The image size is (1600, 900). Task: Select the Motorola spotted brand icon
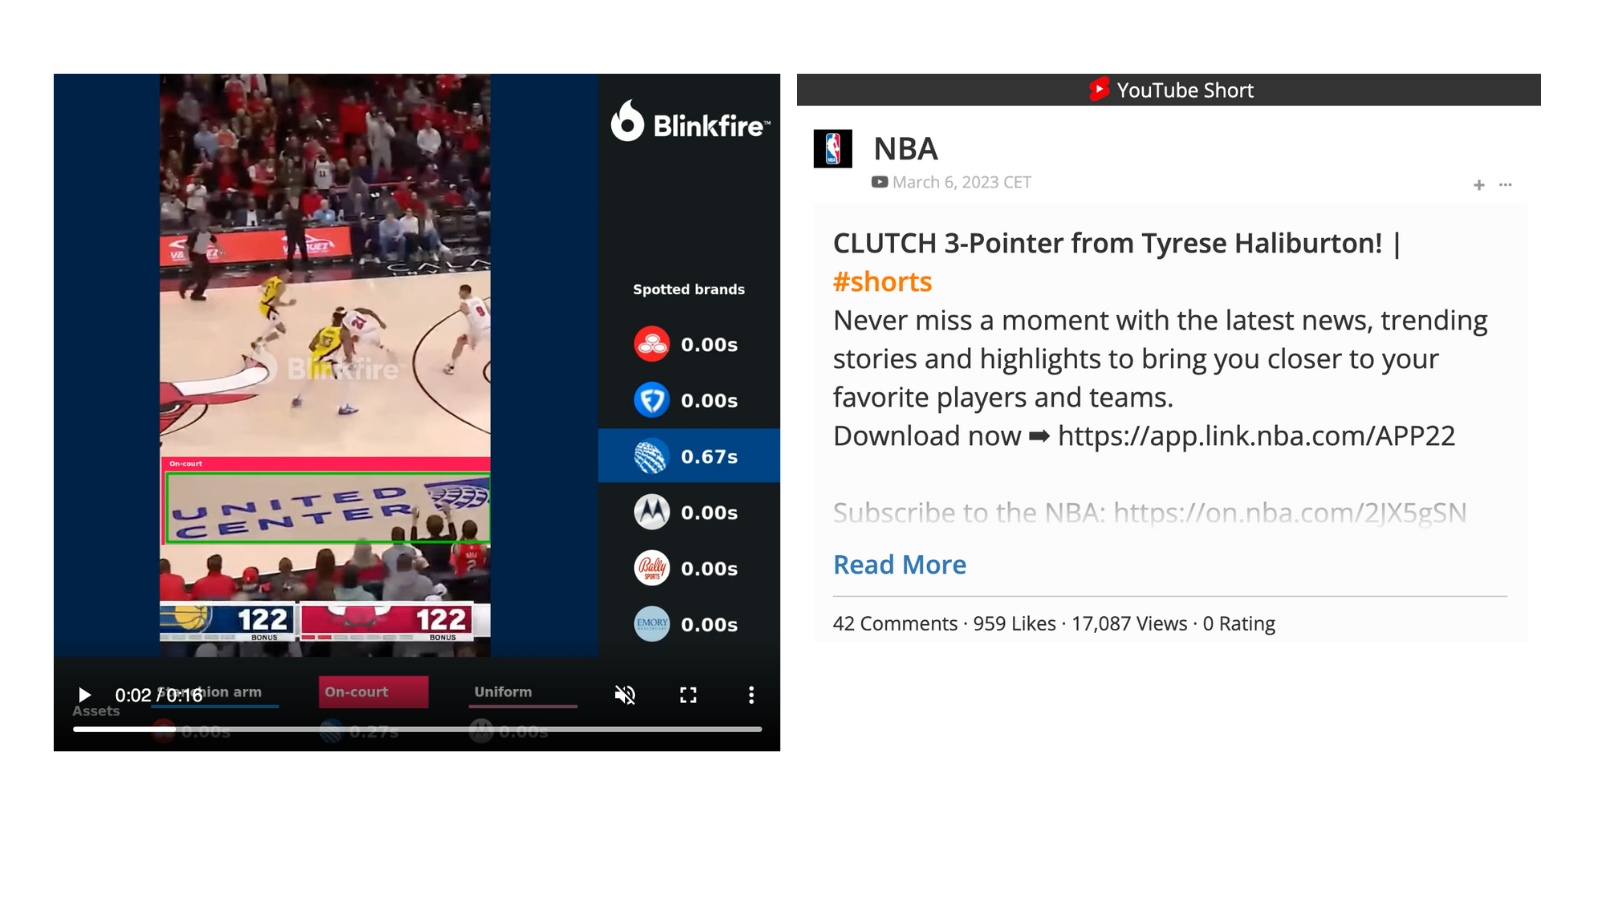point(652,511)
